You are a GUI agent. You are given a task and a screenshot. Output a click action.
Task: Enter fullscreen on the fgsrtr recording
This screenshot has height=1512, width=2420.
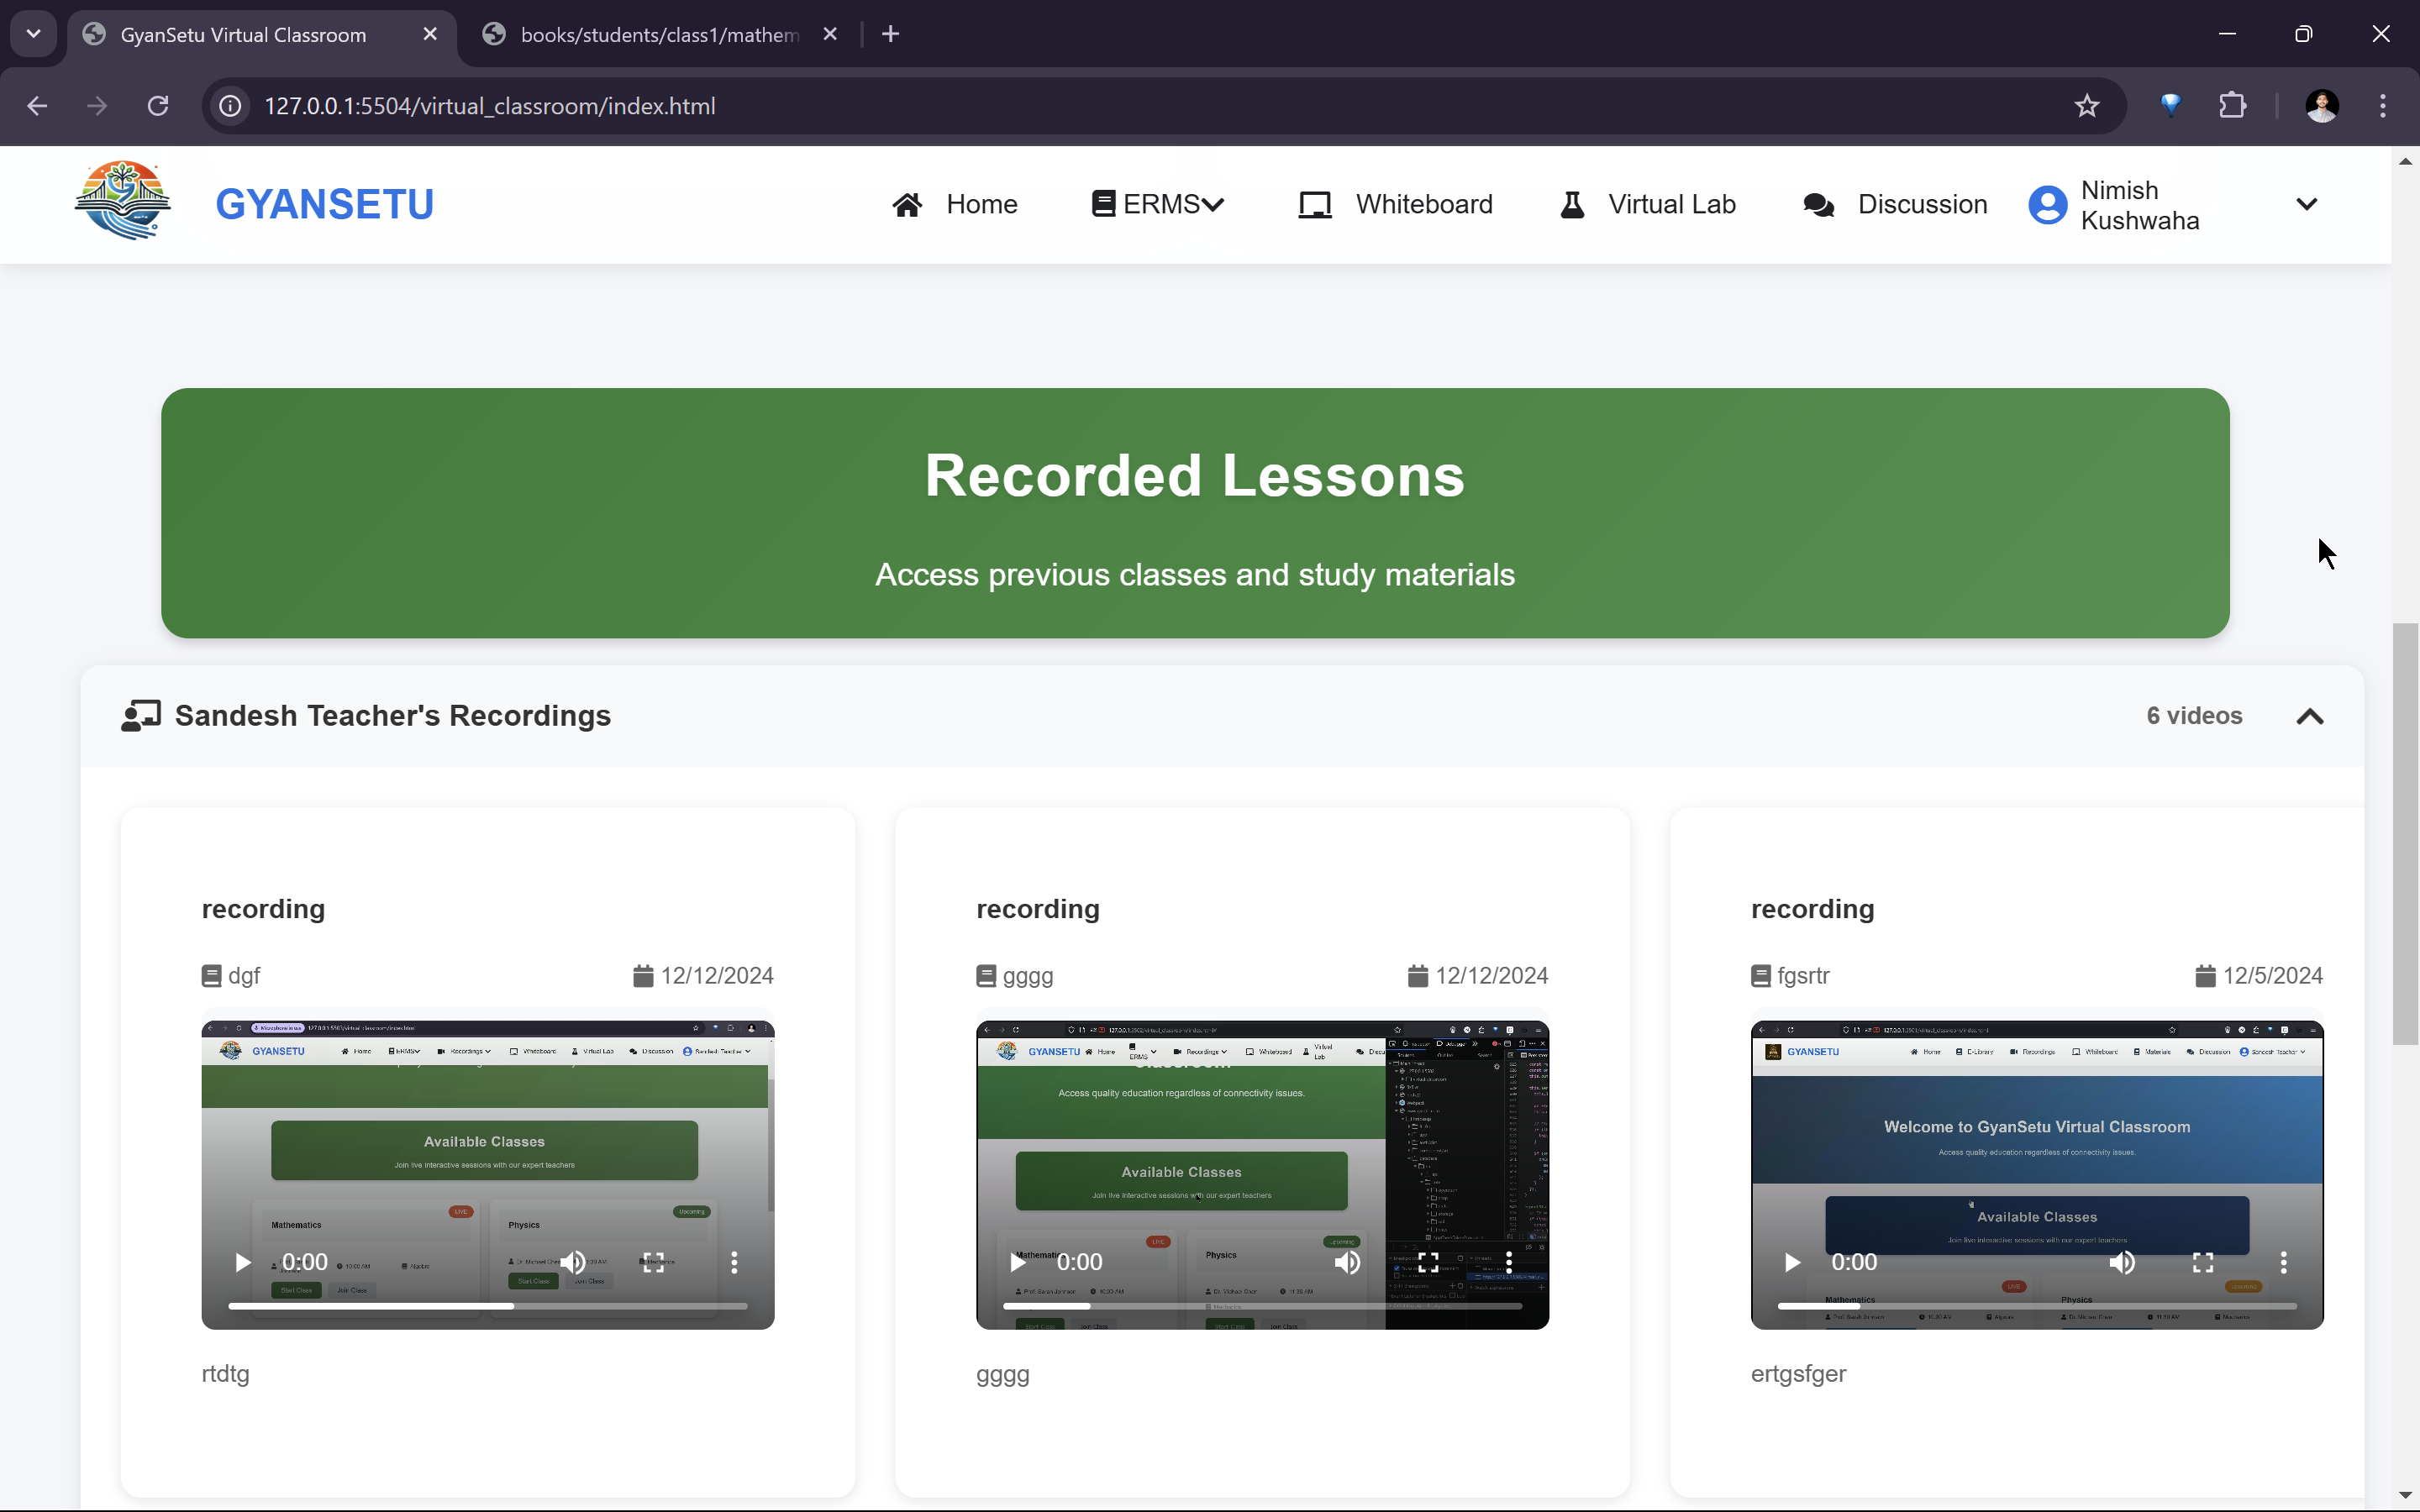point(2203,1262)
